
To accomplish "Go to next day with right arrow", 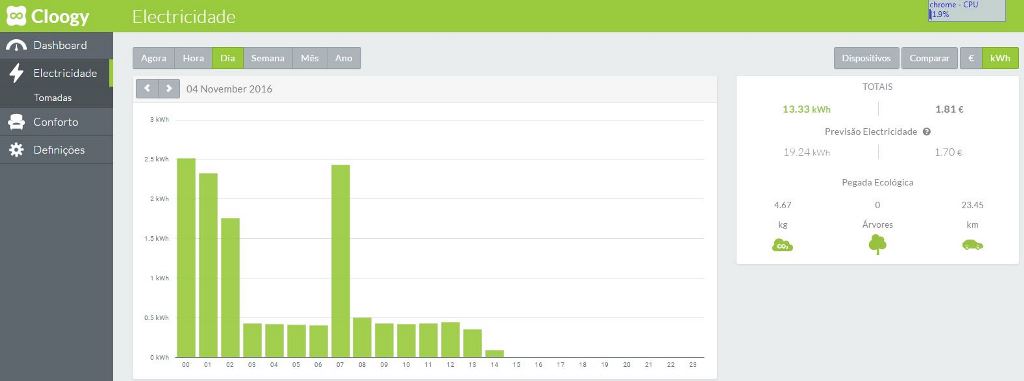I will point(169,89).
